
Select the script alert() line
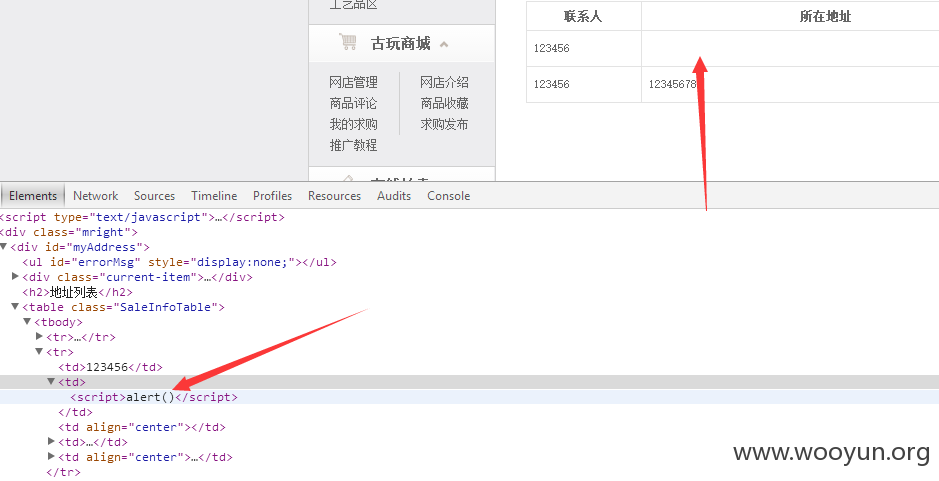(x=154, y=397)
